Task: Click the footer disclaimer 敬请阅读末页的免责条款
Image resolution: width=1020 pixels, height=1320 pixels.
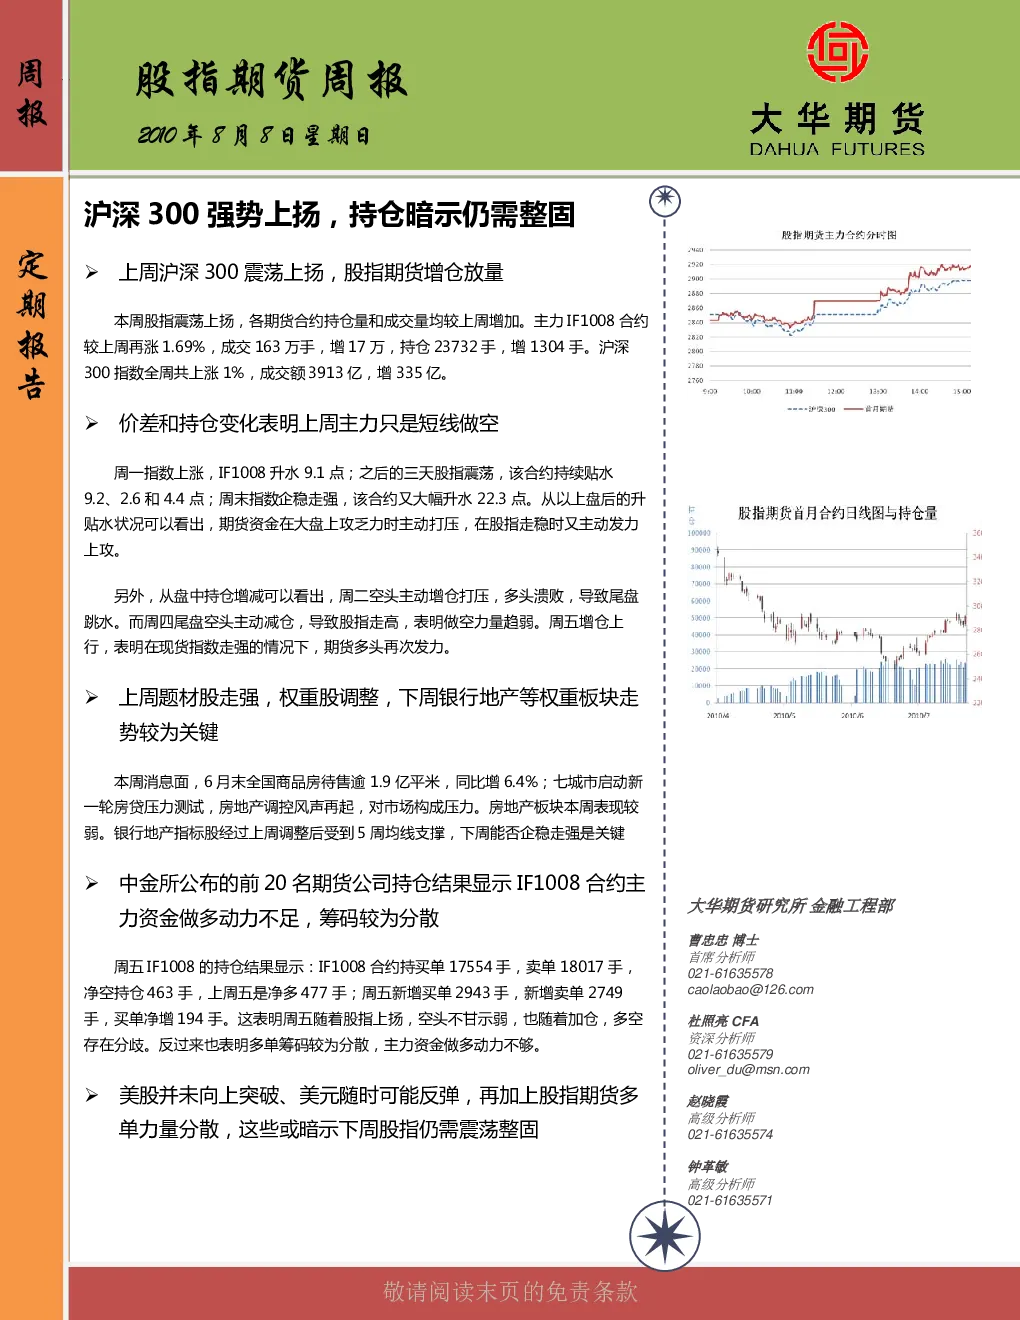Action: 510,1292
